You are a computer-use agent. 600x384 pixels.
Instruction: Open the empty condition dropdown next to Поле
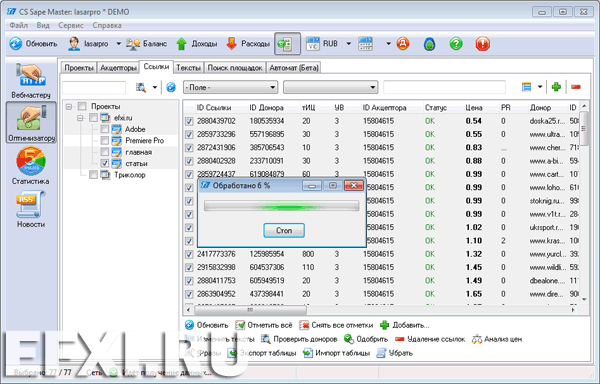pos(331,87)
